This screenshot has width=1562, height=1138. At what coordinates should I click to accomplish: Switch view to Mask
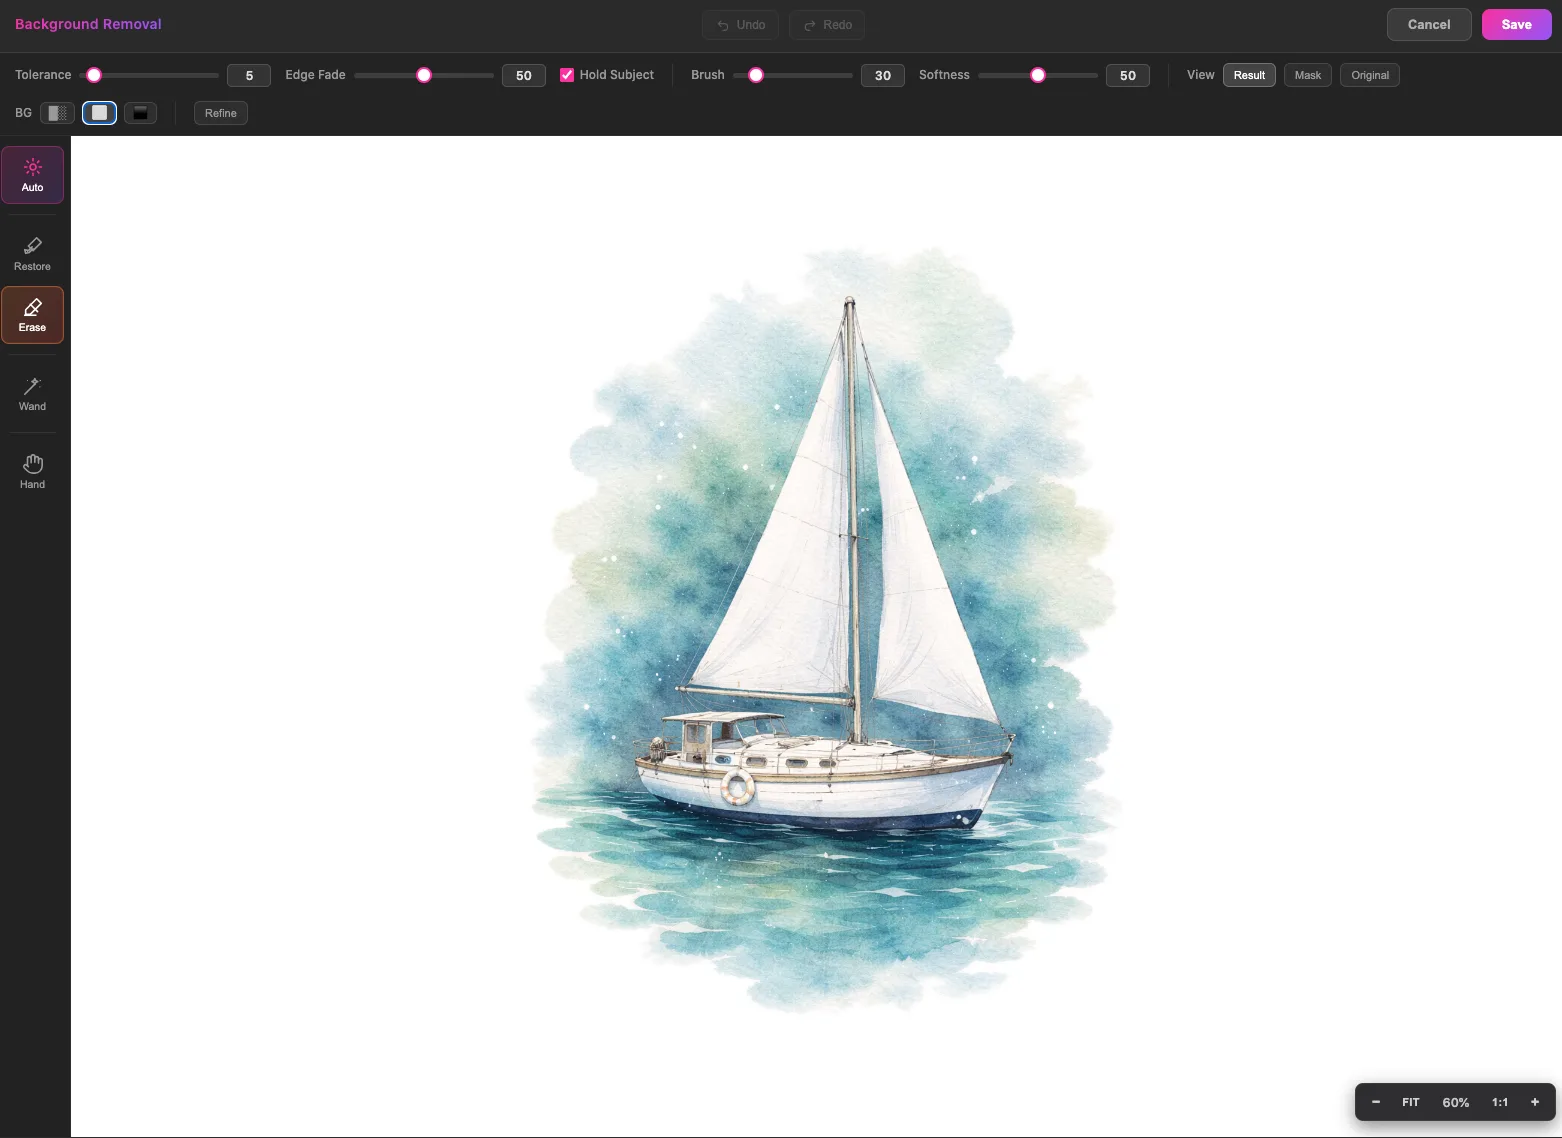1307,75
